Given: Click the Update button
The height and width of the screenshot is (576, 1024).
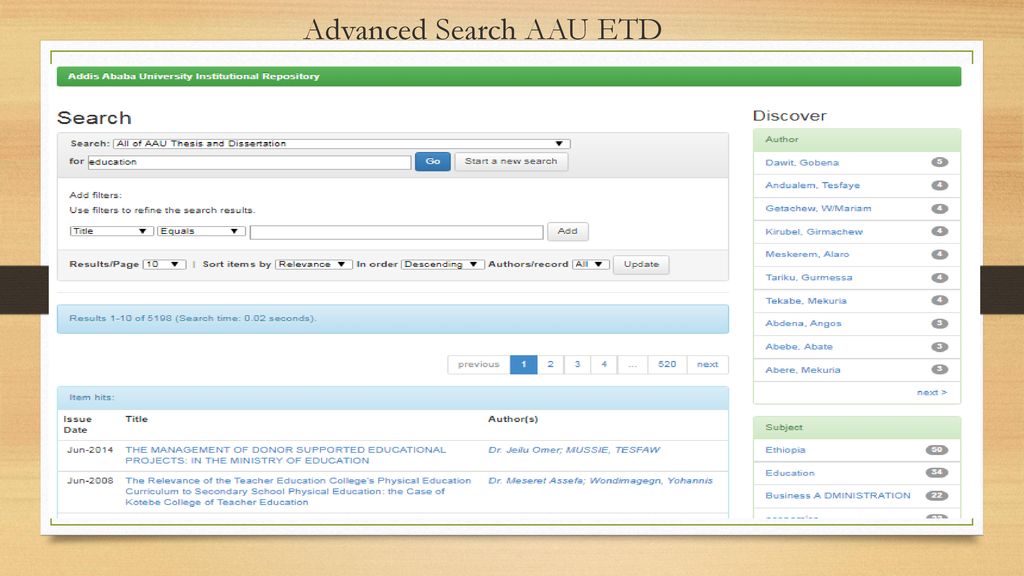Looking at the screenshot, I should [641, 264].
